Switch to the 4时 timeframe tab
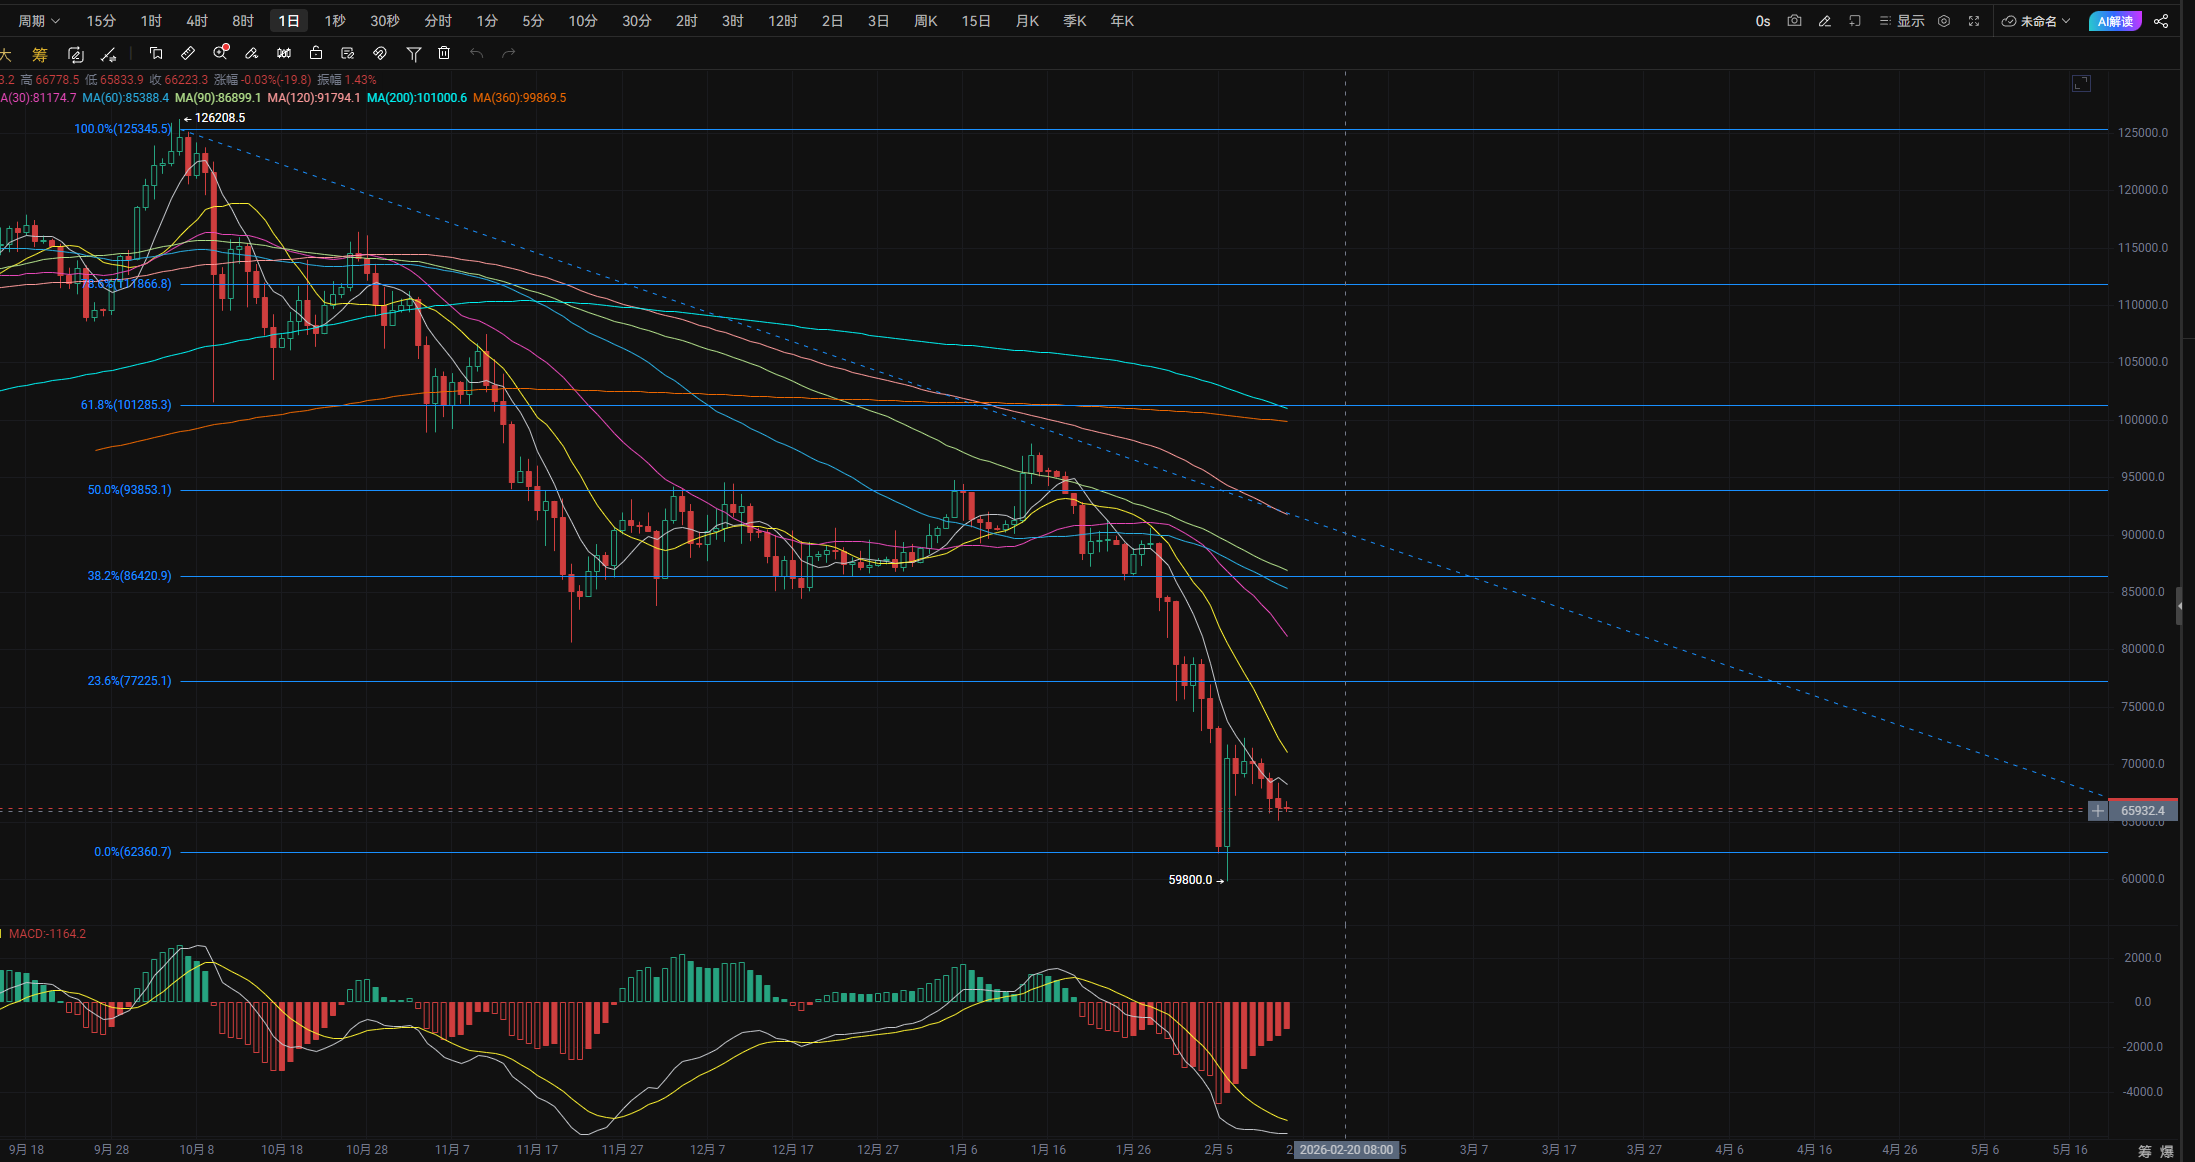This screenshot has width=2195, height=1162. point(197,21)
